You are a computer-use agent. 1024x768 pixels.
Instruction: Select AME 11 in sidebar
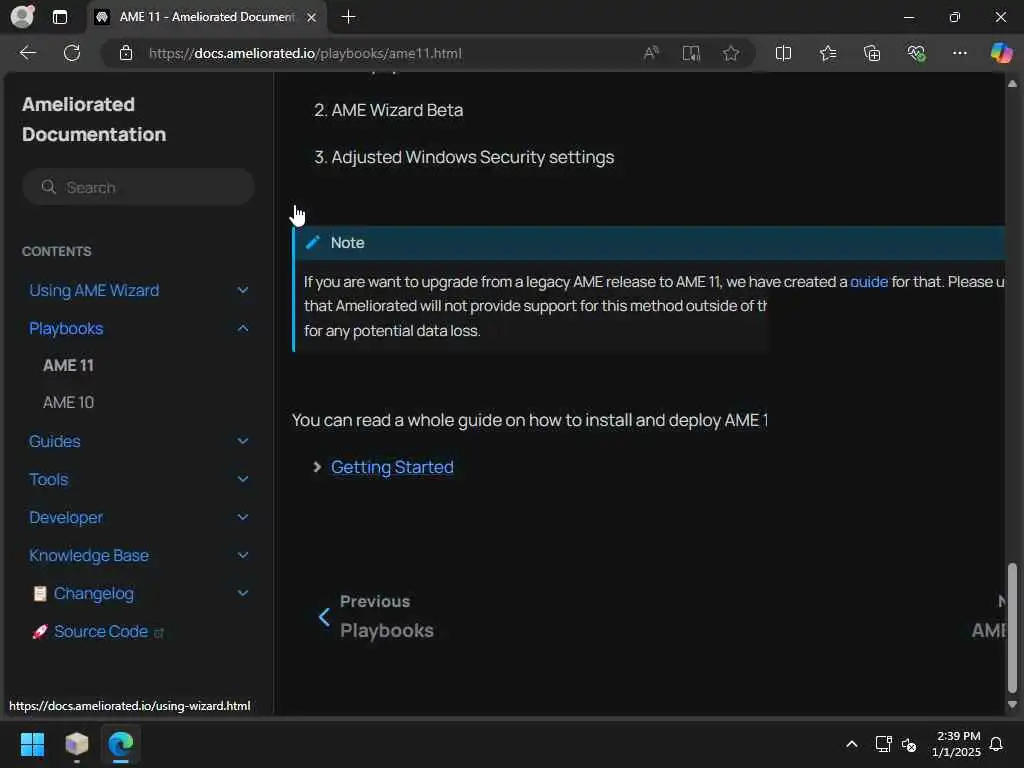[x=68, y=365]
